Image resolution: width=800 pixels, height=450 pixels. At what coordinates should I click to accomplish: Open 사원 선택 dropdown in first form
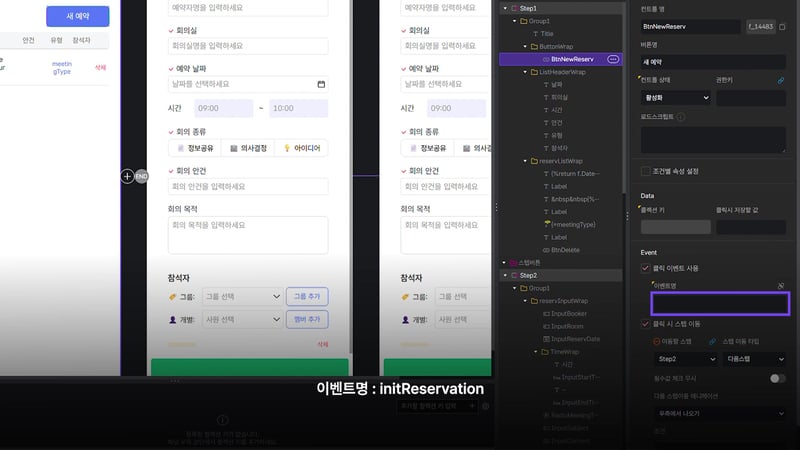coord(242,319)
